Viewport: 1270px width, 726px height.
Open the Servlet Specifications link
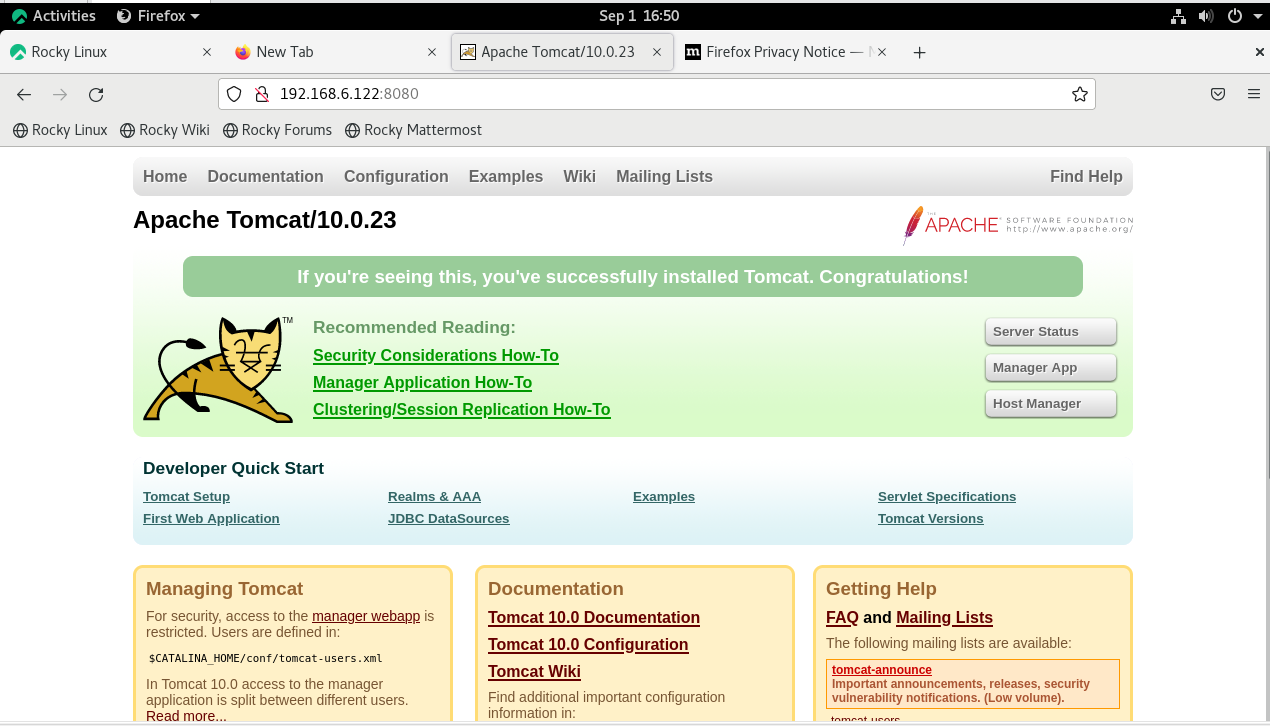[x=947, y=497]
